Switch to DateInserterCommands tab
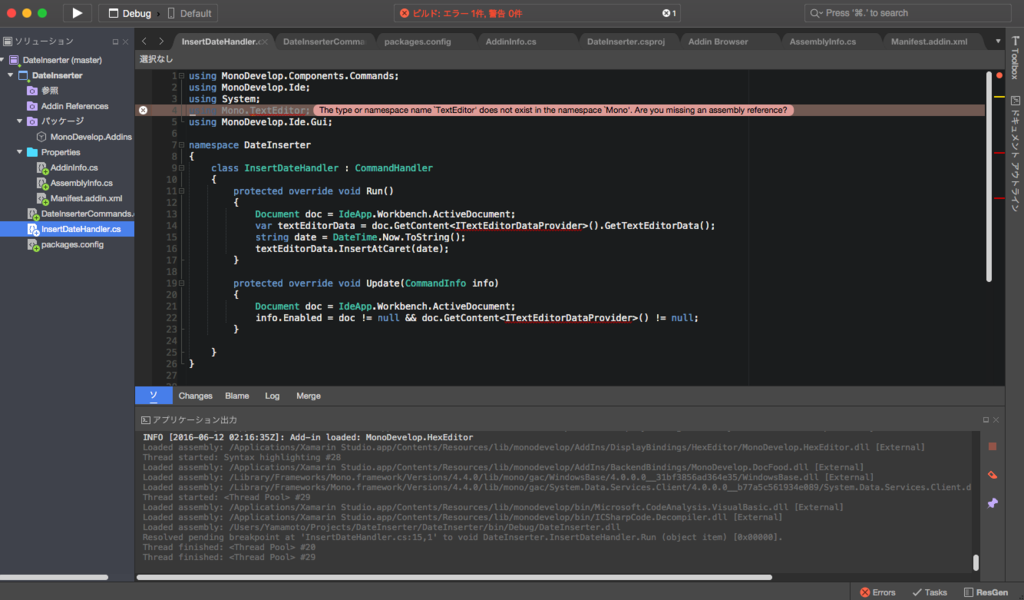The height and width of the screenshot is (600, 1024). tap(324, 41)
